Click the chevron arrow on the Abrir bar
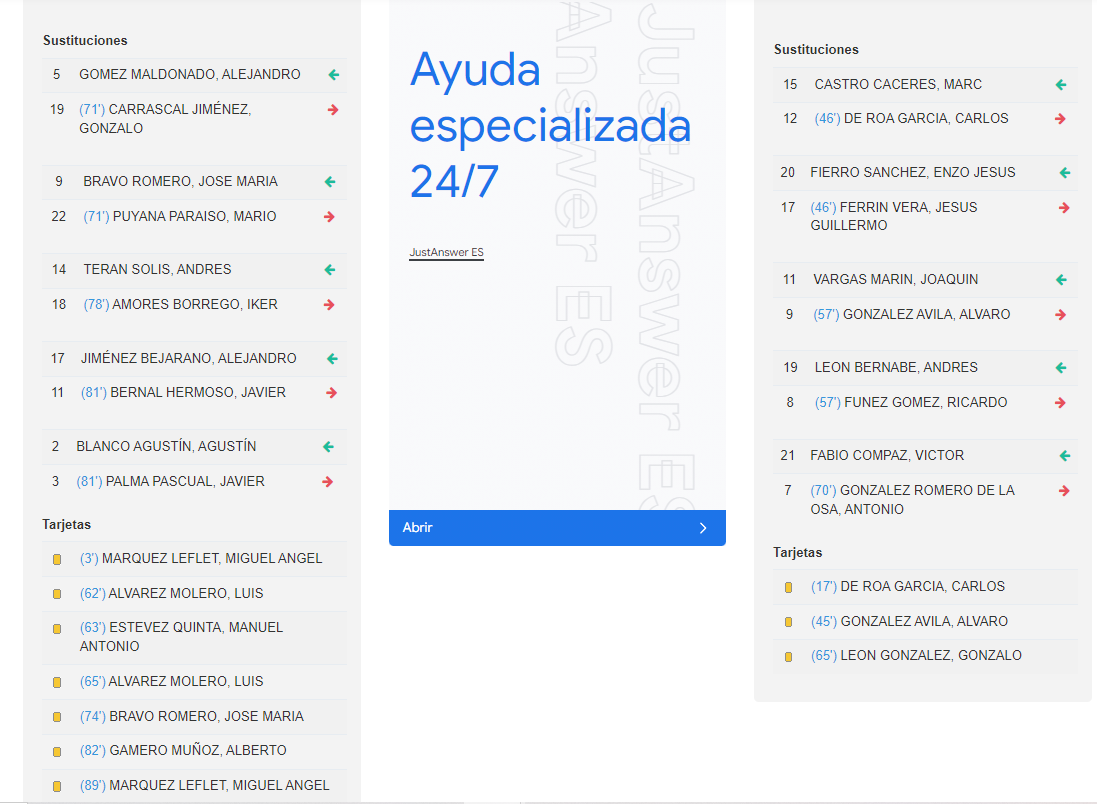The image size is (1097, 804). point(703,528)
